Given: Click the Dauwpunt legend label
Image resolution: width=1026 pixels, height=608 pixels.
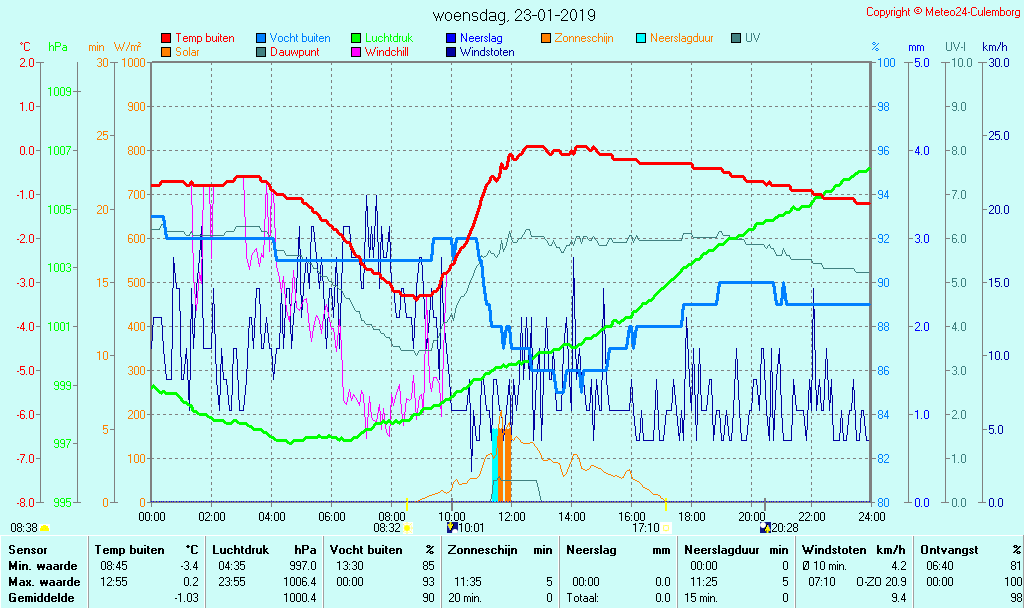Looking at the screenshot, I should click(295, 51).
